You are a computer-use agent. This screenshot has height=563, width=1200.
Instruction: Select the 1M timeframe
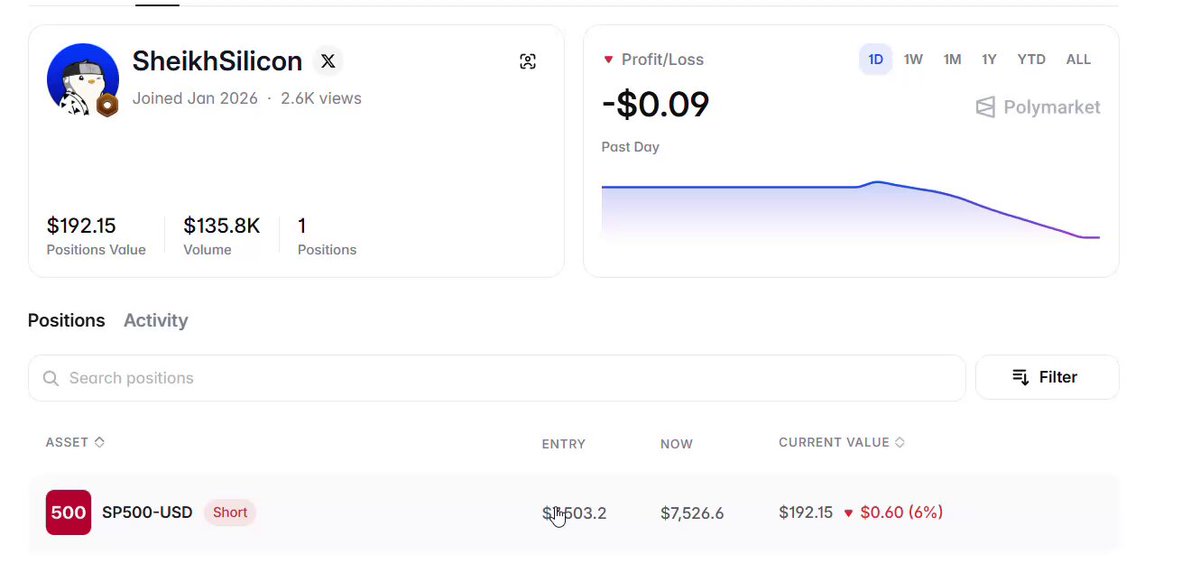coord(952,59)
